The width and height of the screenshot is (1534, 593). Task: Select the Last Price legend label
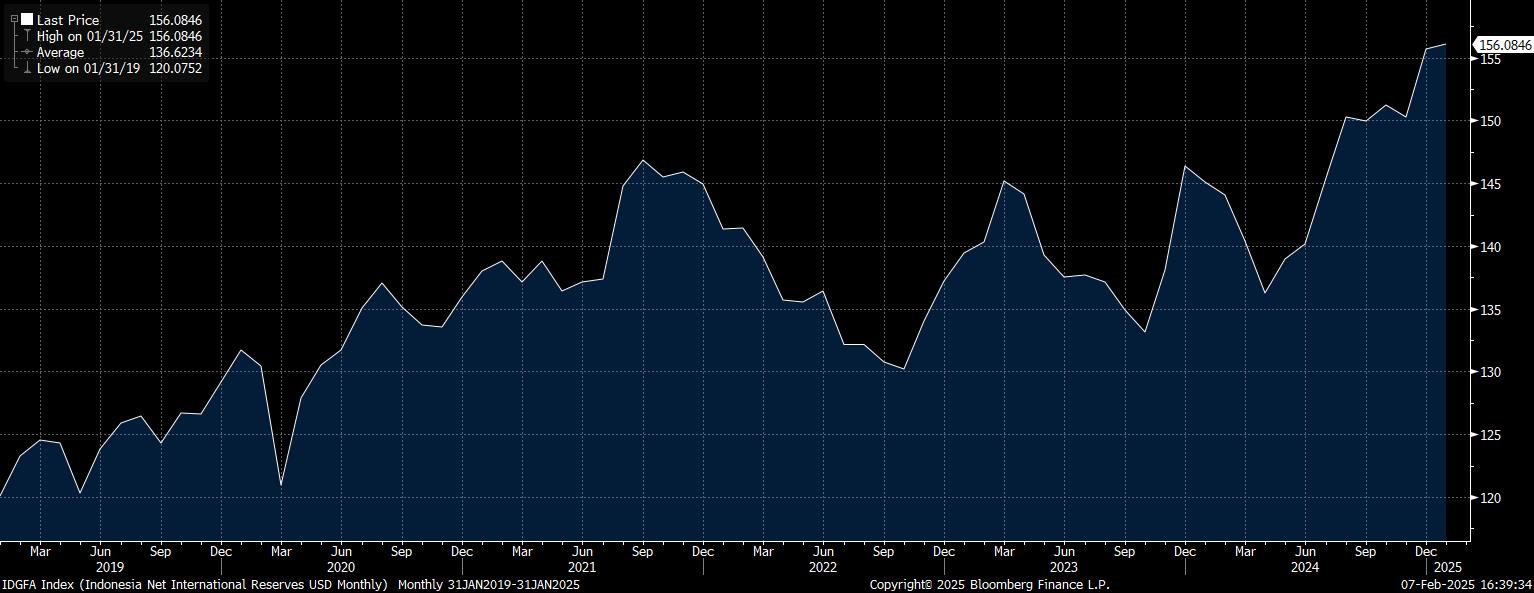pyautogui.click(x=68, y=20)
